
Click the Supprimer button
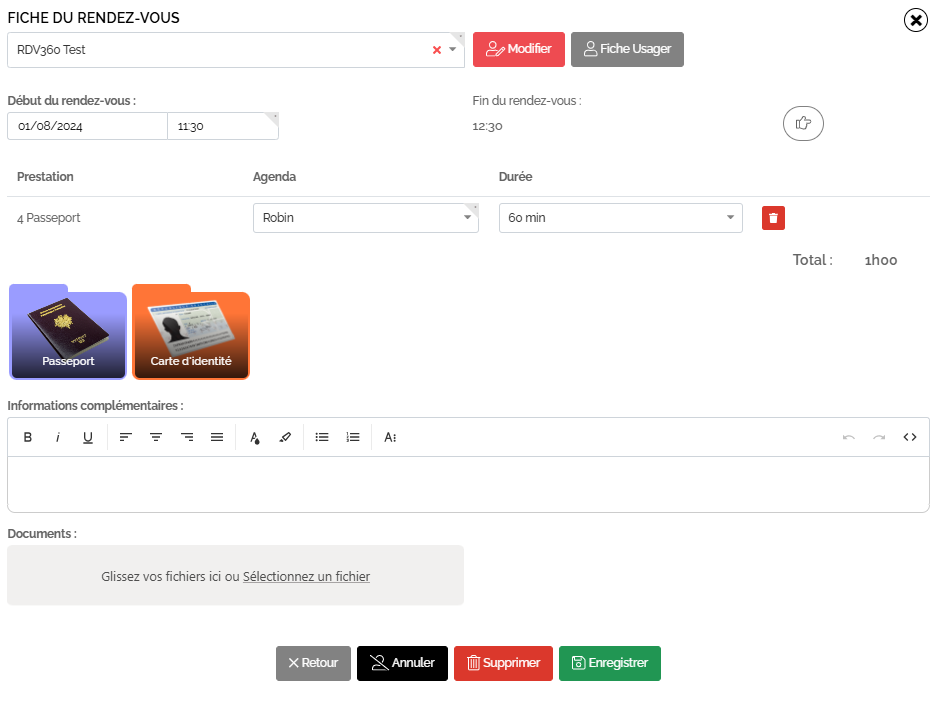click(x=503, y=663)
